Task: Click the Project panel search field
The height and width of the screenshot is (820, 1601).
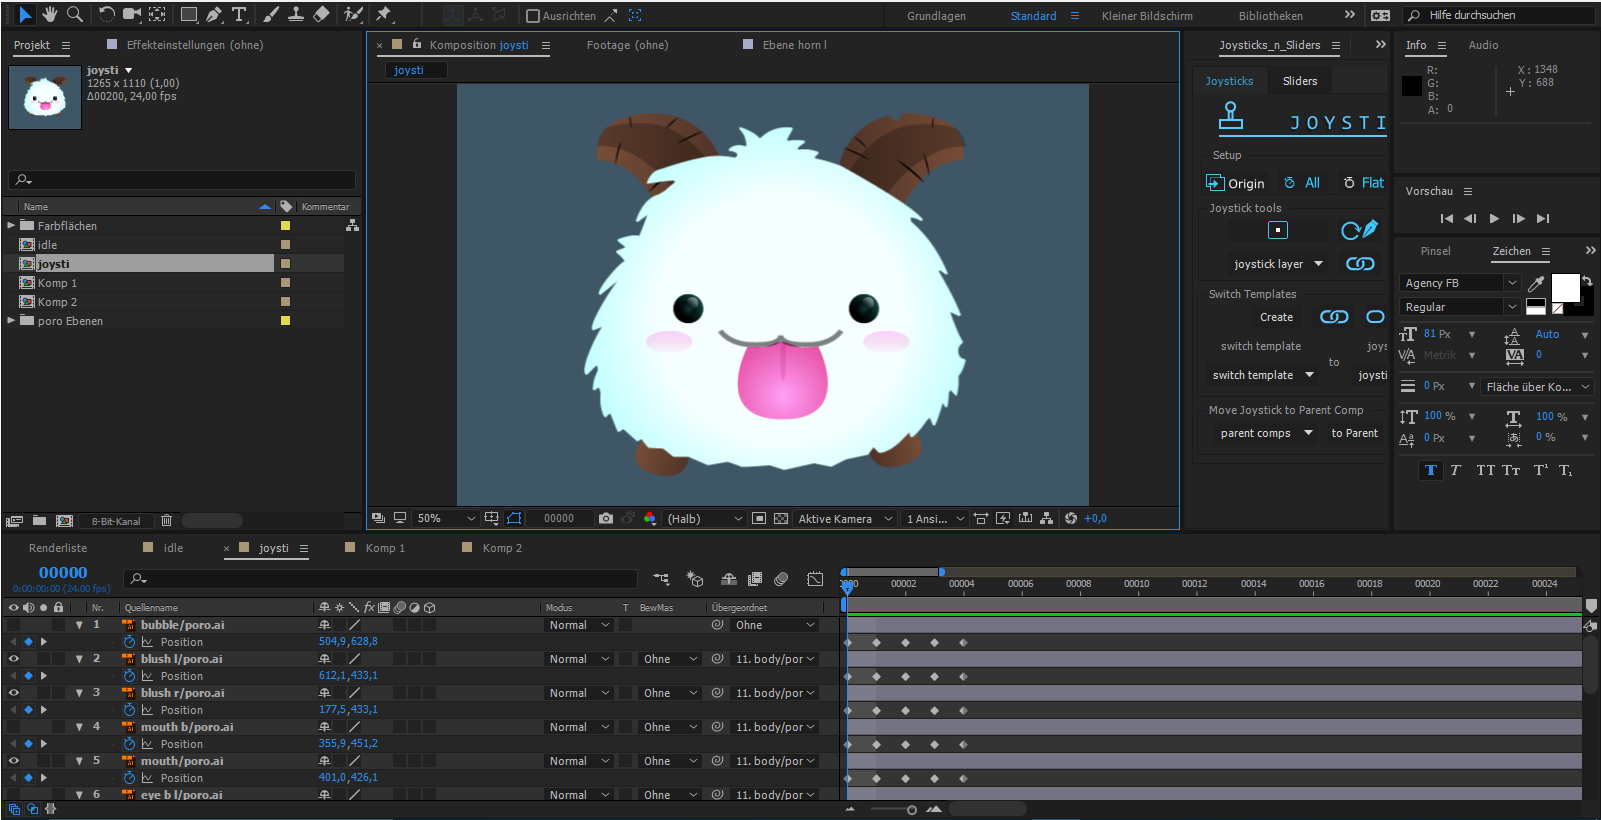Action: pos(182,180)
